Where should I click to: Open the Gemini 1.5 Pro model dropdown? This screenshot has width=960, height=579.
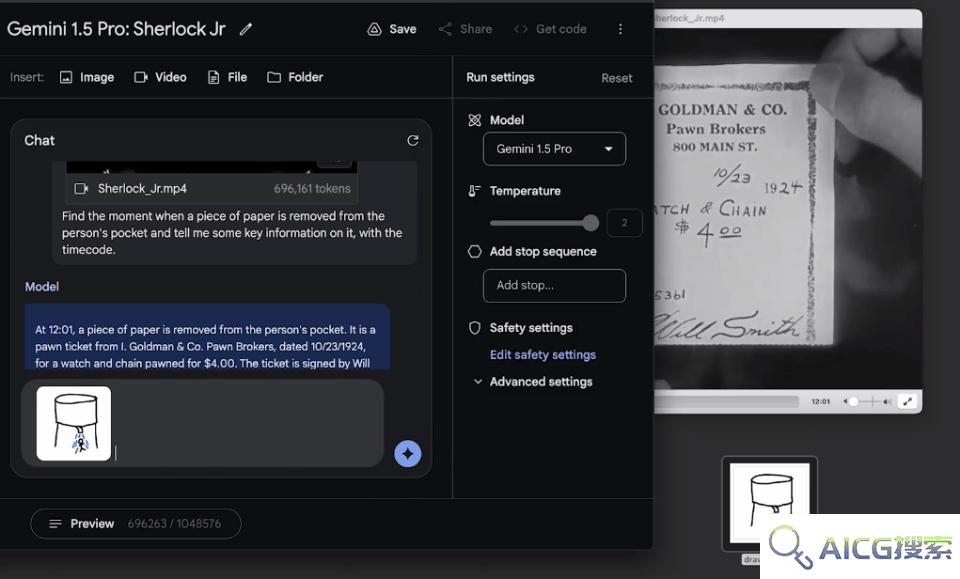pos(554,149)
